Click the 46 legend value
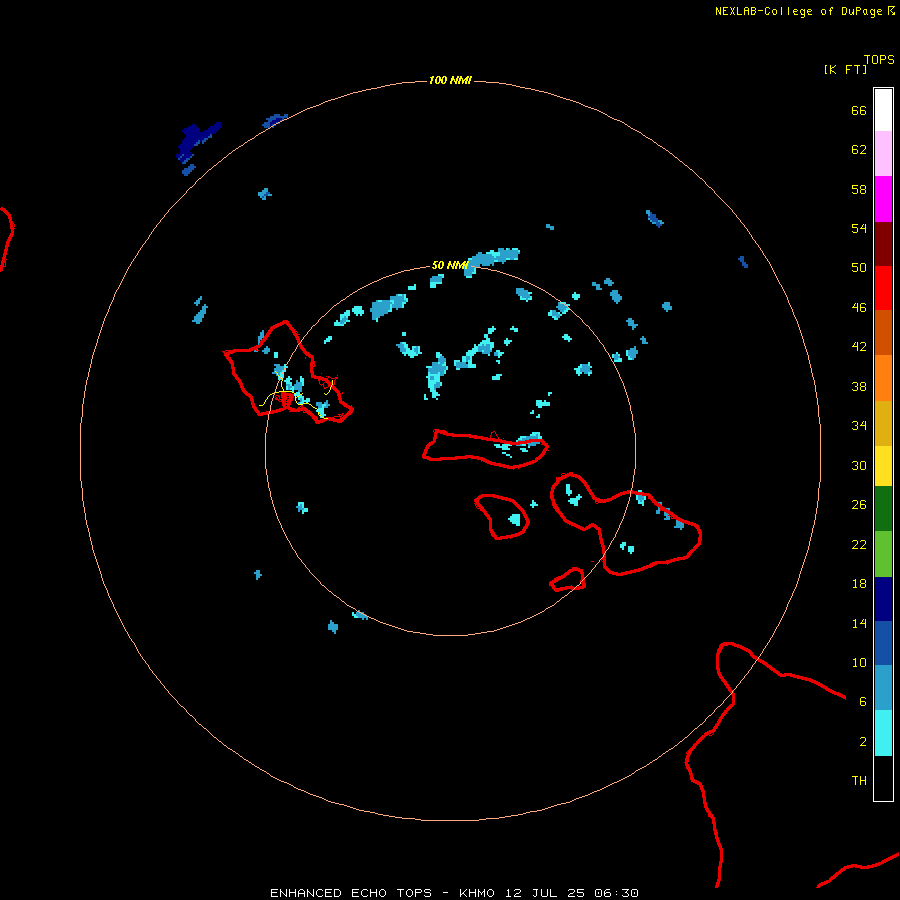This screenshot has height=900, width=900. (x=859, y=308)
